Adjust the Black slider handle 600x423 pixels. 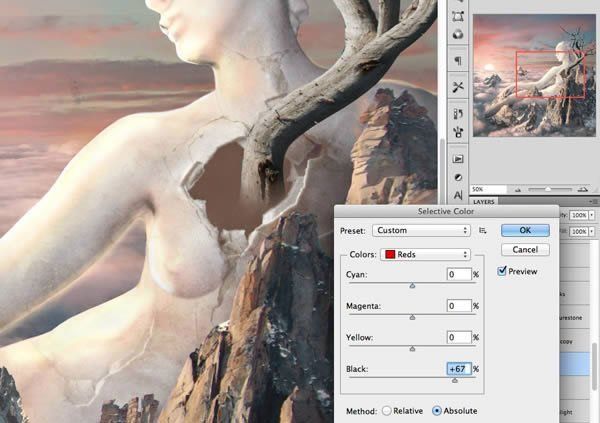coord(455,380)
